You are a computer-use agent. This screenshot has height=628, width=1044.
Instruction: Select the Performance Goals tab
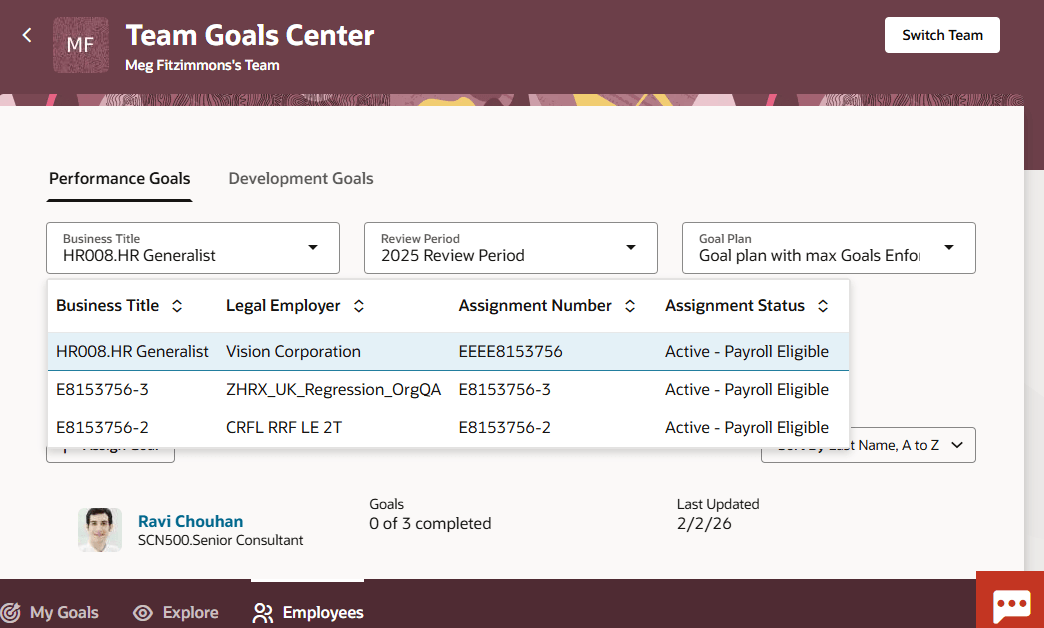pos(119,178)
